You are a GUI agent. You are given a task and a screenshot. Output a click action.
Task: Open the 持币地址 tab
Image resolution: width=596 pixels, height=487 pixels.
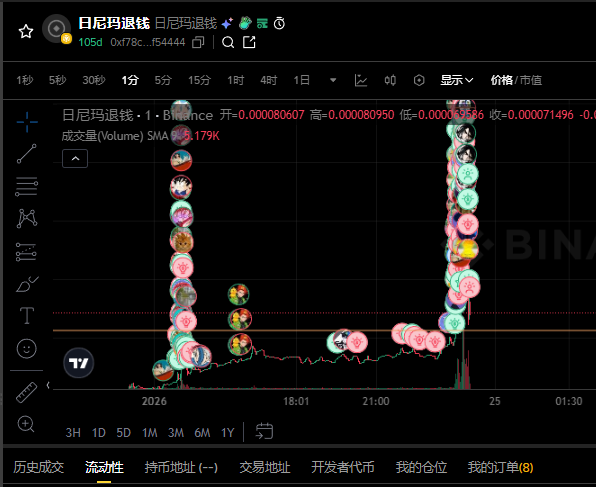click(x=181, y=467)
